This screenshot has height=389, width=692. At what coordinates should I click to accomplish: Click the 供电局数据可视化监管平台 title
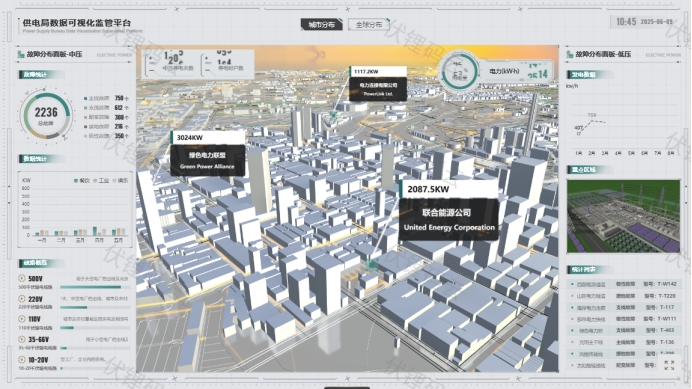(x=77, y=23)
